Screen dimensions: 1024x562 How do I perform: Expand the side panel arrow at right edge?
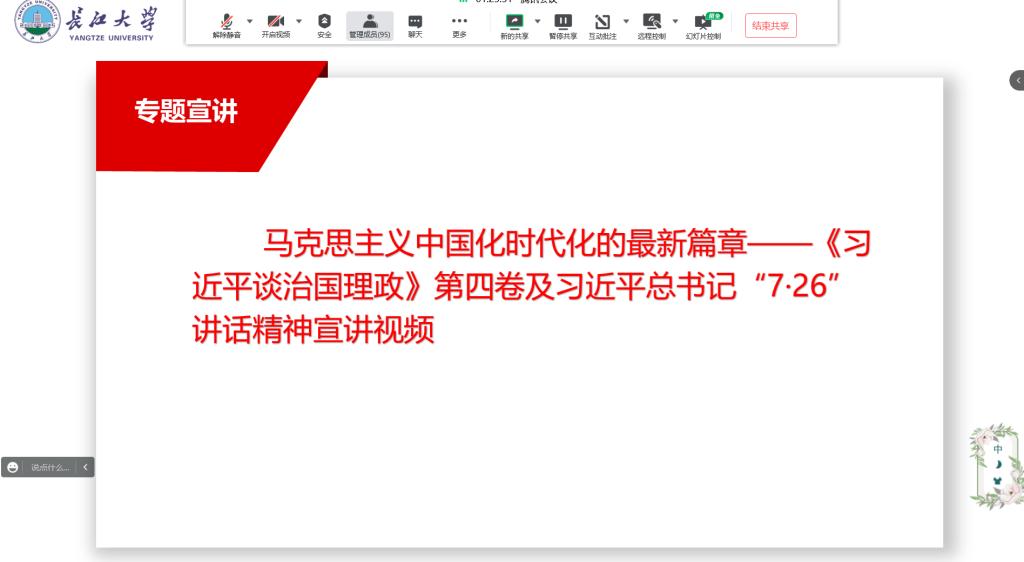(x=1017, y=80)
